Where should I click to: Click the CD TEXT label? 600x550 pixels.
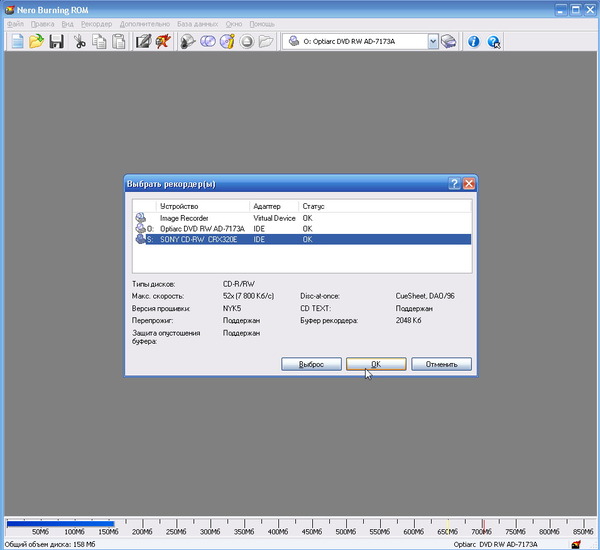click(315, 308)
